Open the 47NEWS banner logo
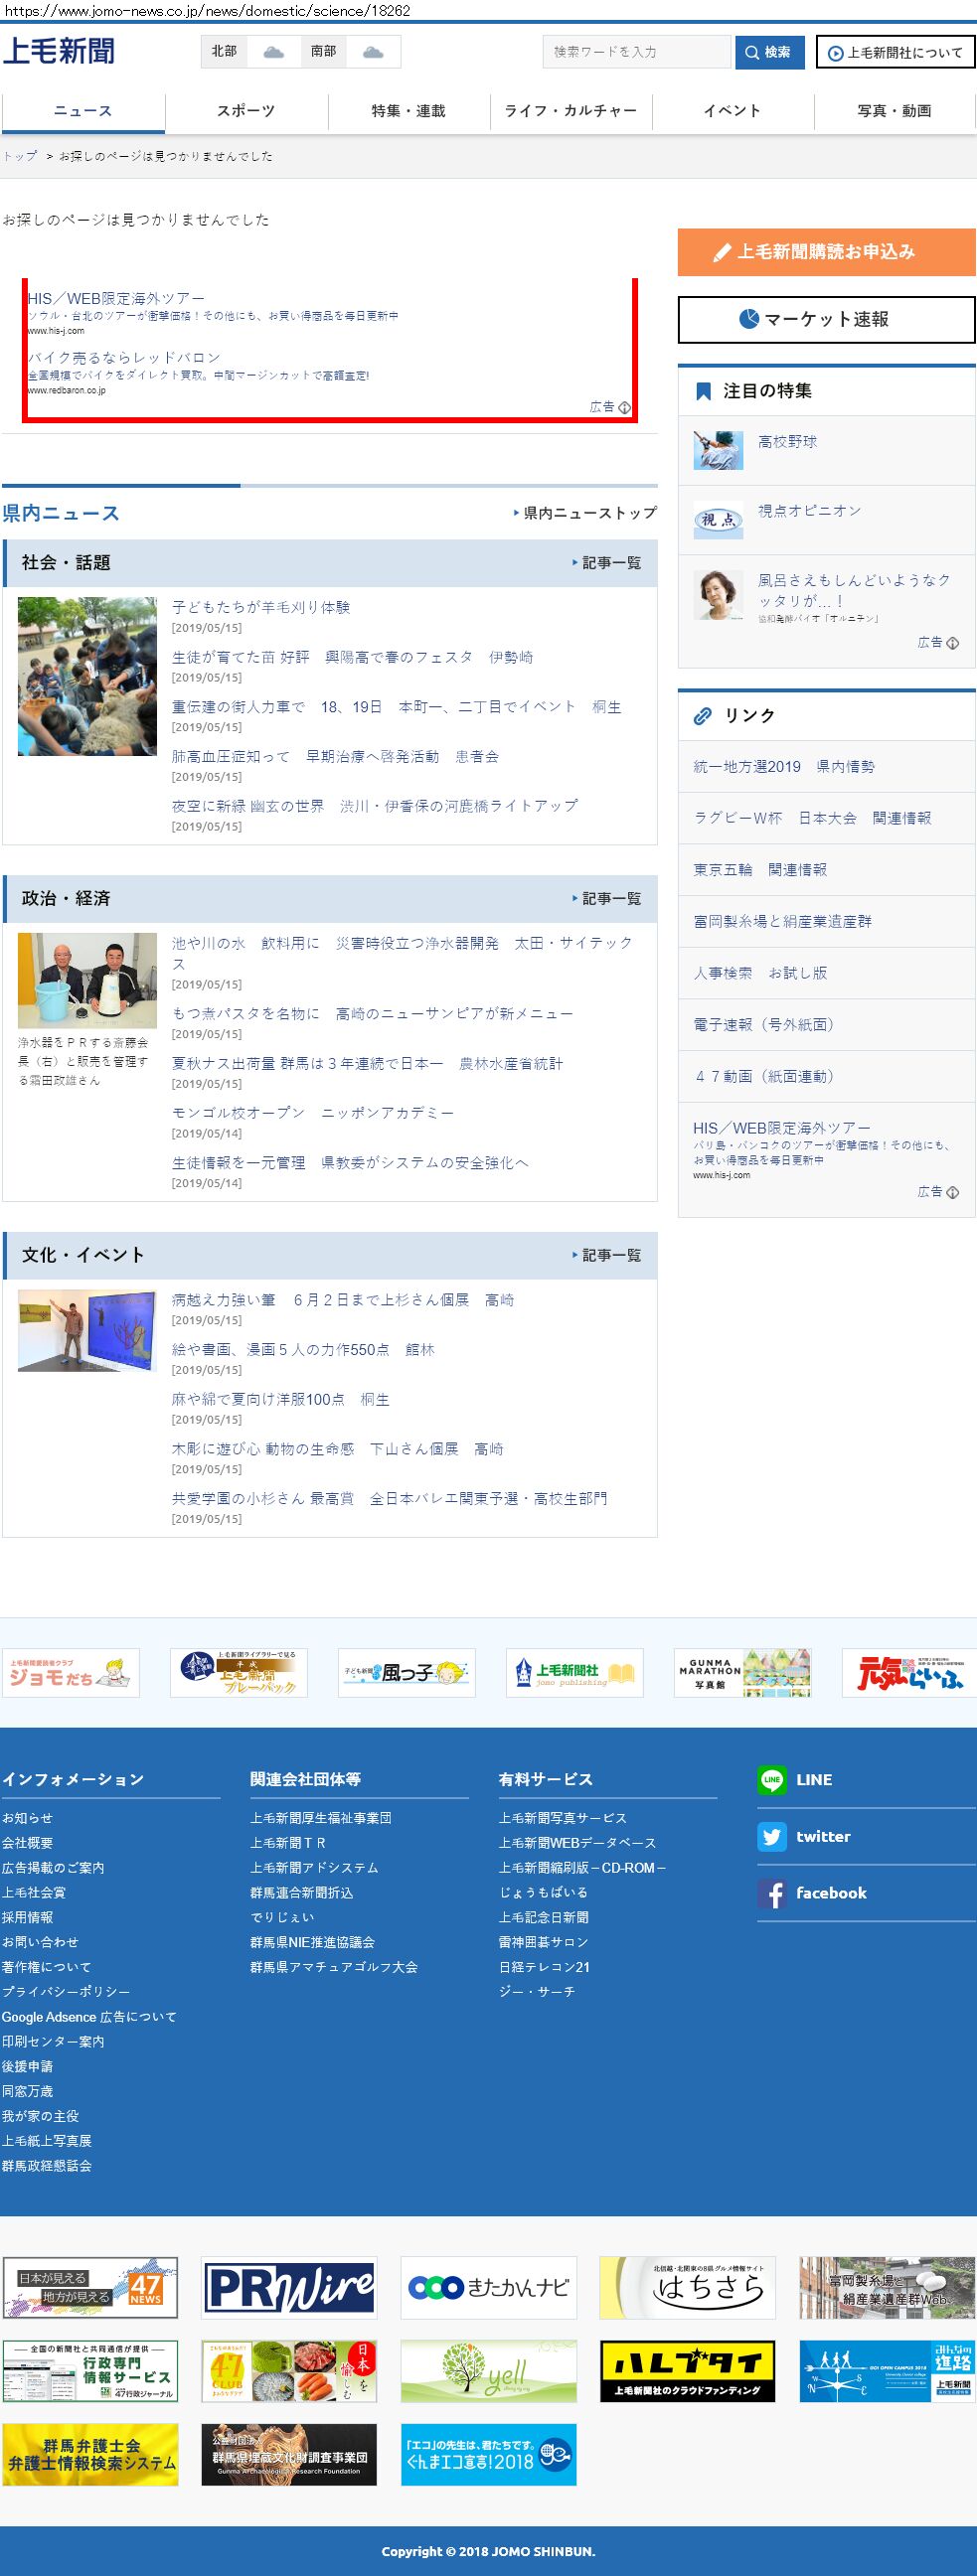The width and height of the screenshot is (977, 2576). [x=90, y=2287]
